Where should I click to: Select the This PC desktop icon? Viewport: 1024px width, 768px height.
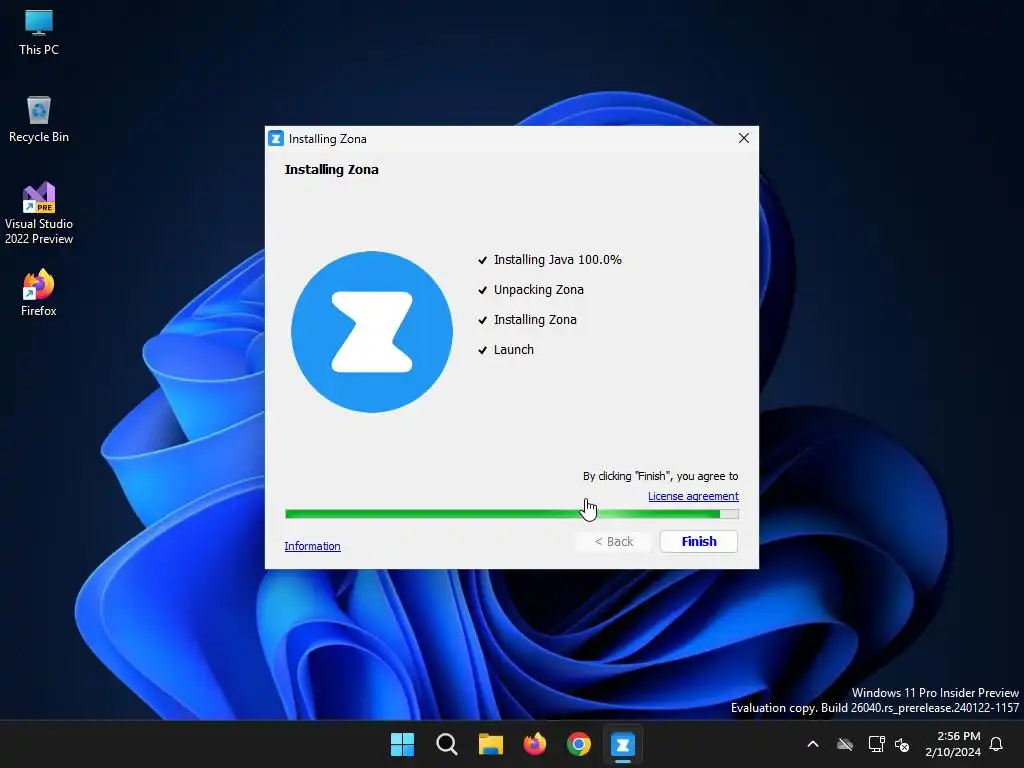point(39,33)
